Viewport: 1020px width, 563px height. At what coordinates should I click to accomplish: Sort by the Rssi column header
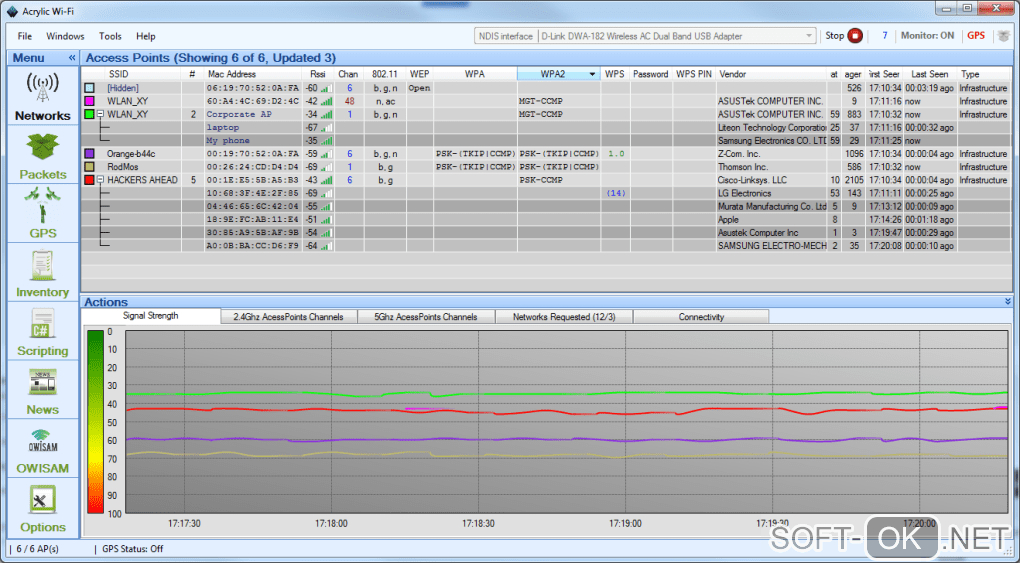(317, 74)
